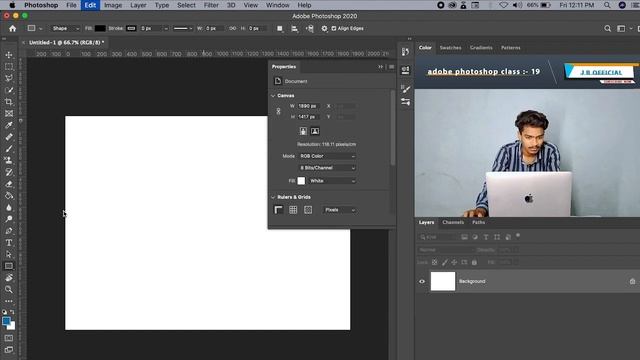Select the Blur tool
The width and height of the screenshot is (640, 360).
(9, 208)
